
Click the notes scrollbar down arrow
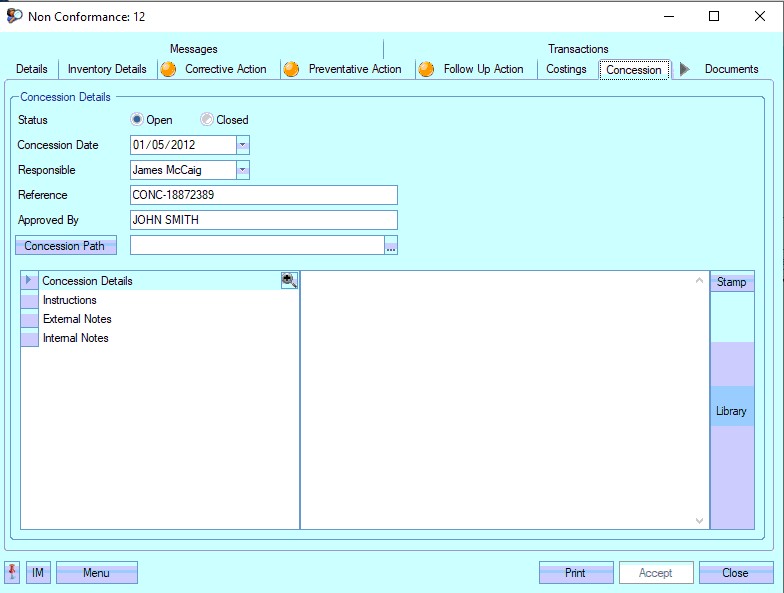point(700,520)
